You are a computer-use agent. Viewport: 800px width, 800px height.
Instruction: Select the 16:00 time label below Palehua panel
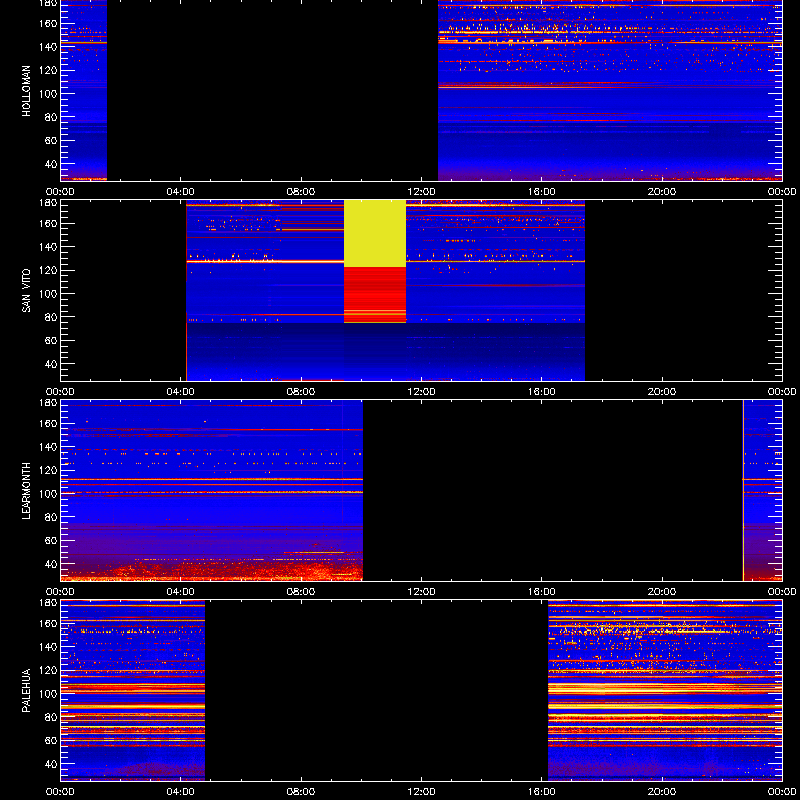[542, 792]
